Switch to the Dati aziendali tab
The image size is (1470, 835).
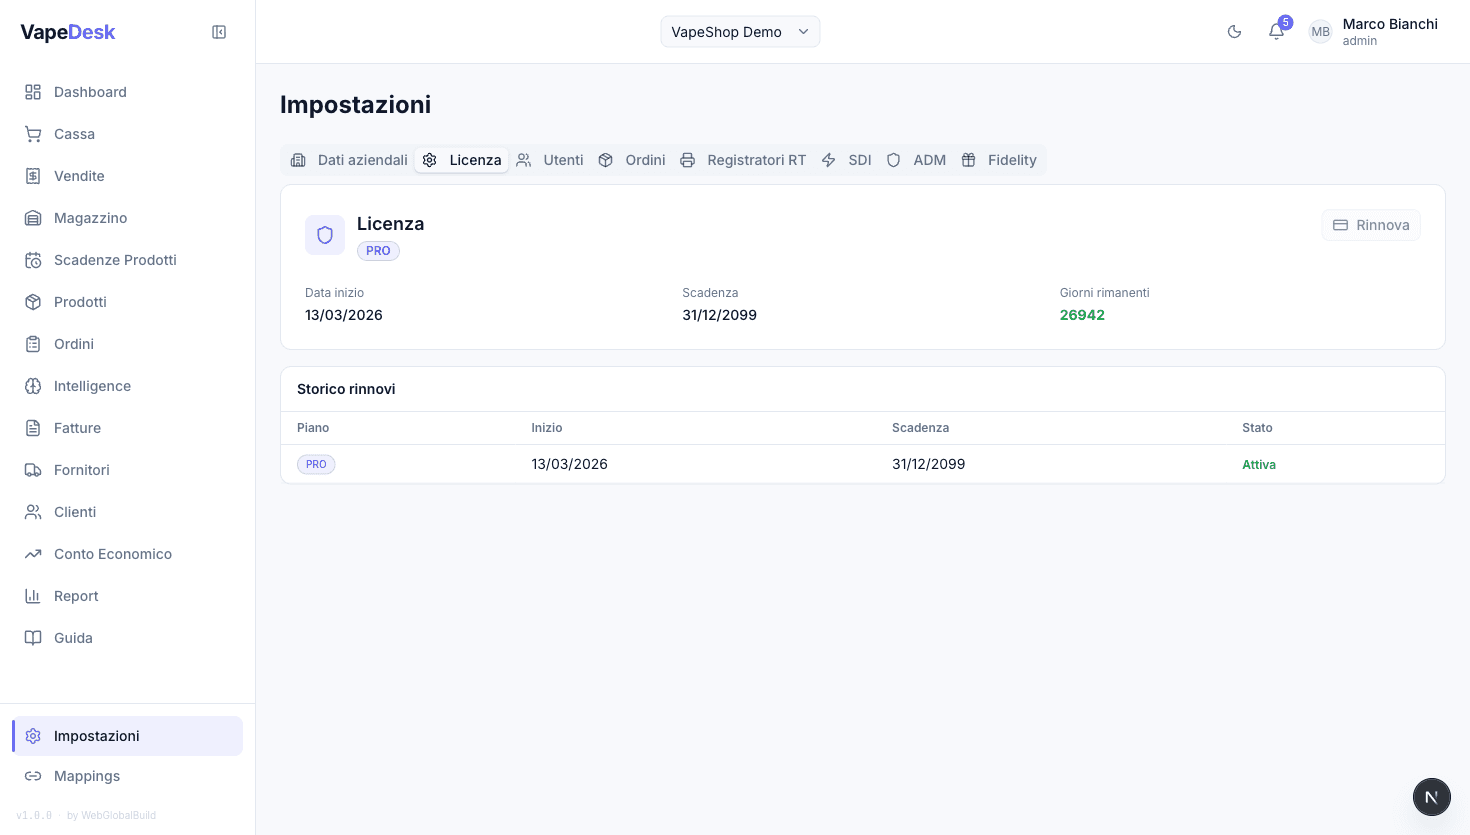pyautogui.click(x=349, y=160)
